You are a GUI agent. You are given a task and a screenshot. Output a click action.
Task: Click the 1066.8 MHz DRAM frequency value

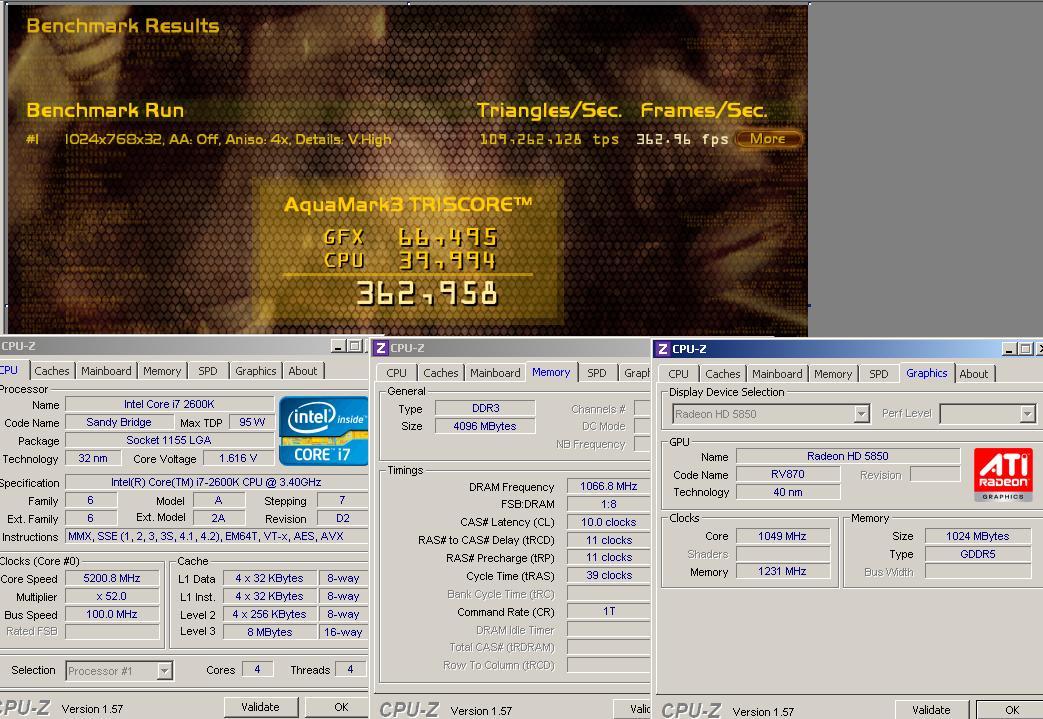pos(609,486)
